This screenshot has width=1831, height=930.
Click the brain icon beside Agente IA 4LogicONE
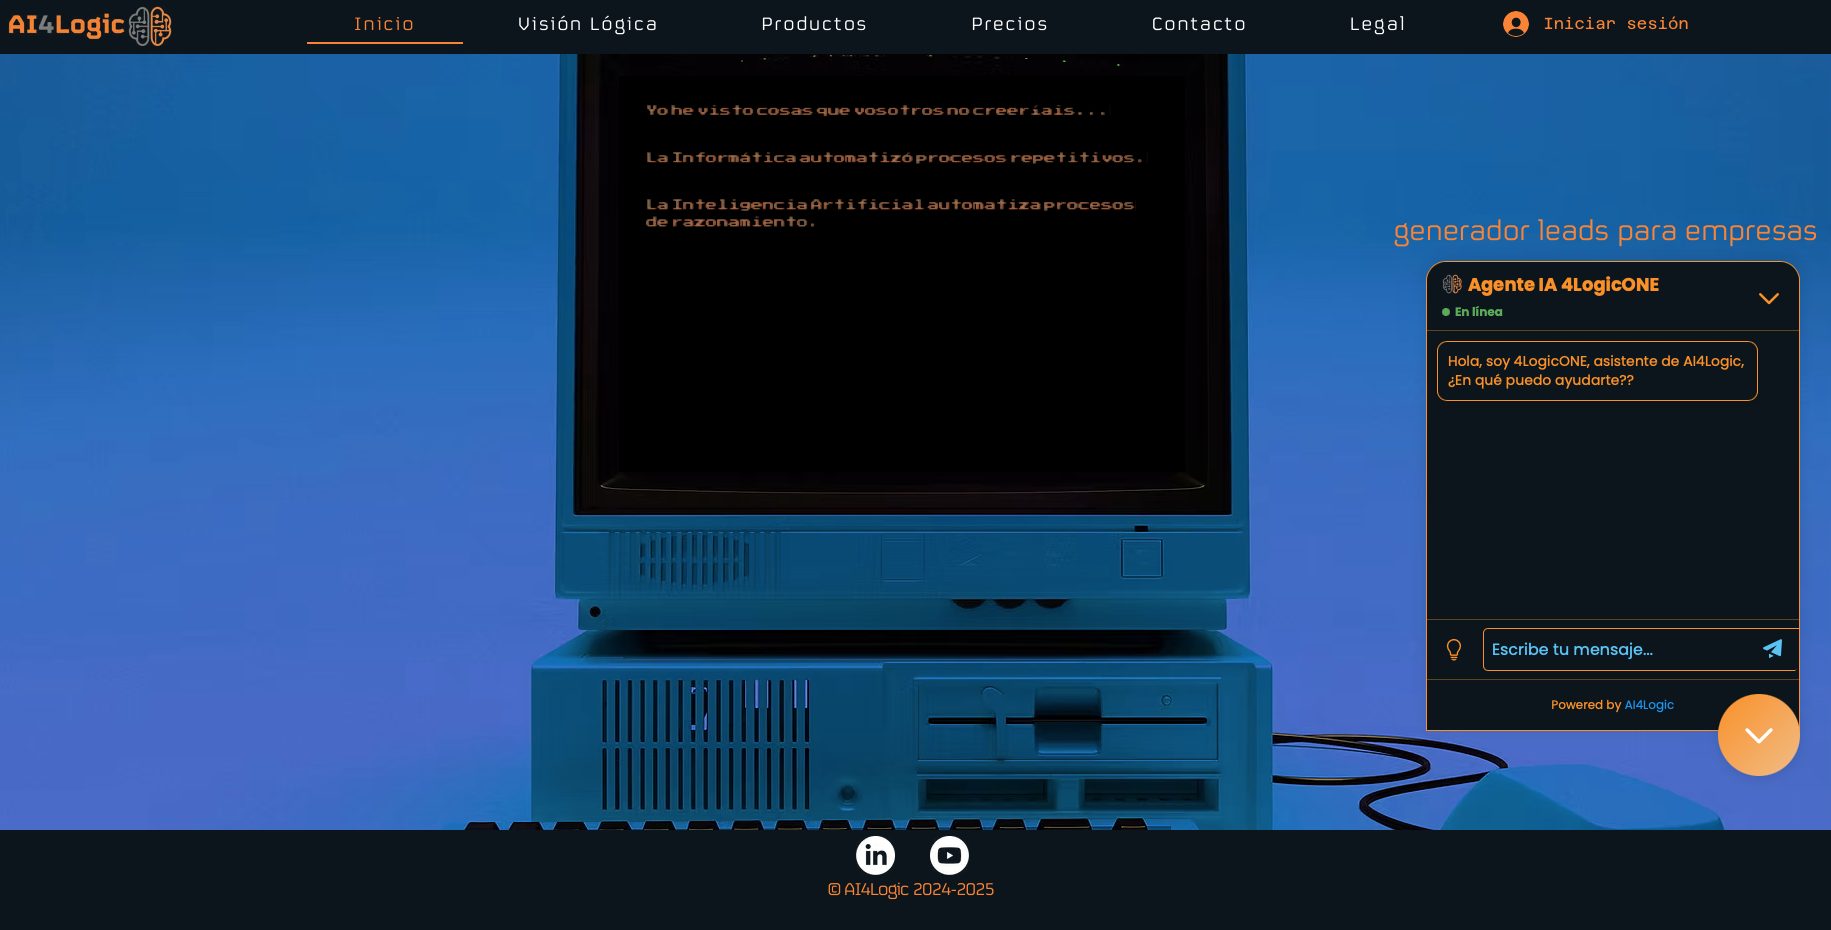1452,285
